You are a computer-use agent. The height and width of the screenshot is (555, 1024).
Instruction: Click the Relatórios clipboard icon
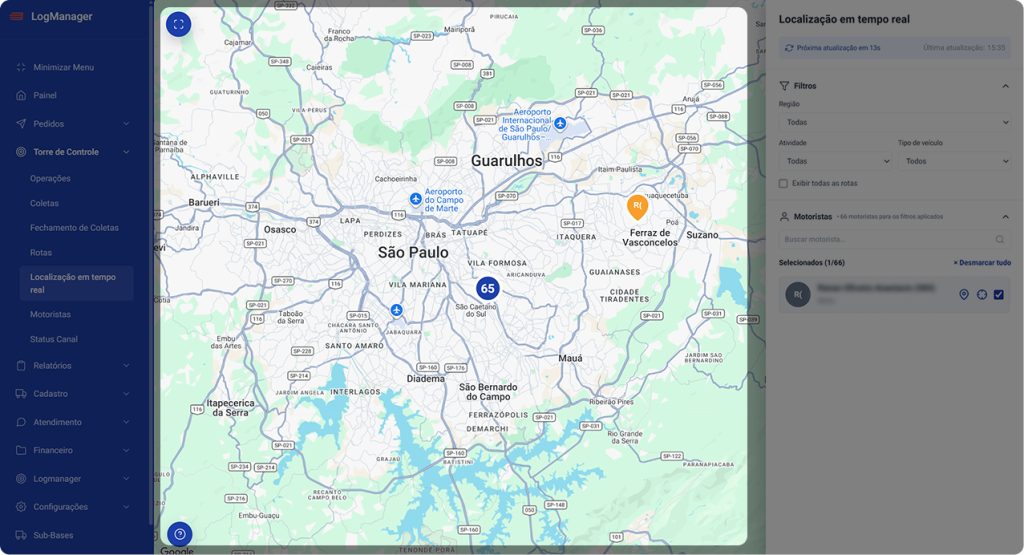21,366
